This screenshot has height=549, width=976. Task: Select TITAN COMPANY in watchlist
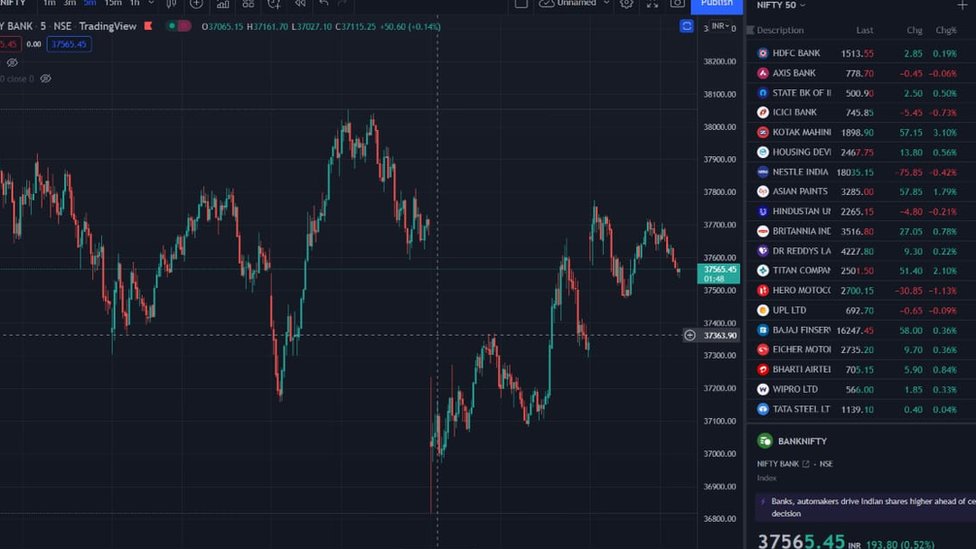[861, 271]
